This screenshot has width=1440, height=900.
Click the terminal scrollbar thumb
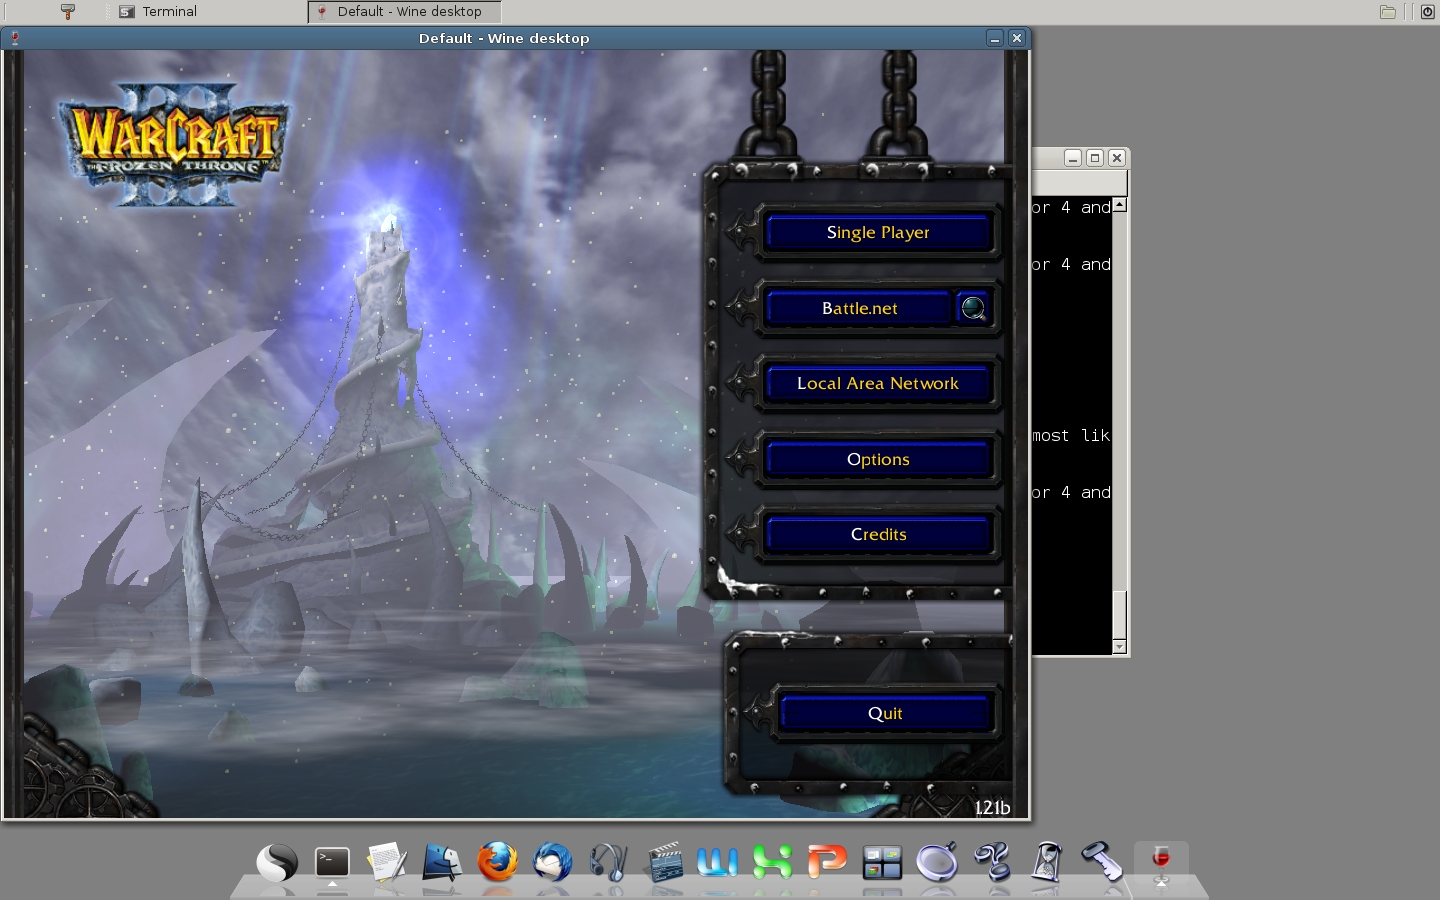(1120, 614)
